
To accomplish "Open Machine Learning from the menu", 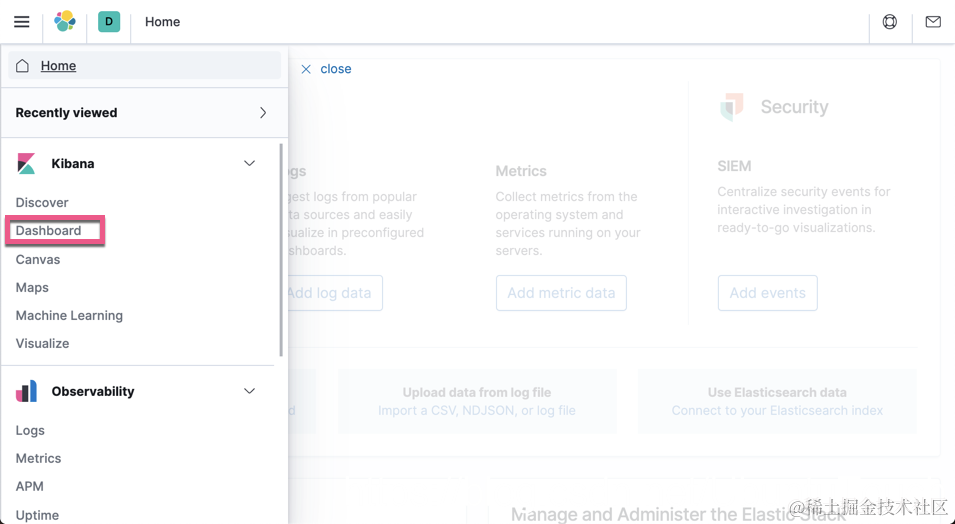I will tap(69, 316).
